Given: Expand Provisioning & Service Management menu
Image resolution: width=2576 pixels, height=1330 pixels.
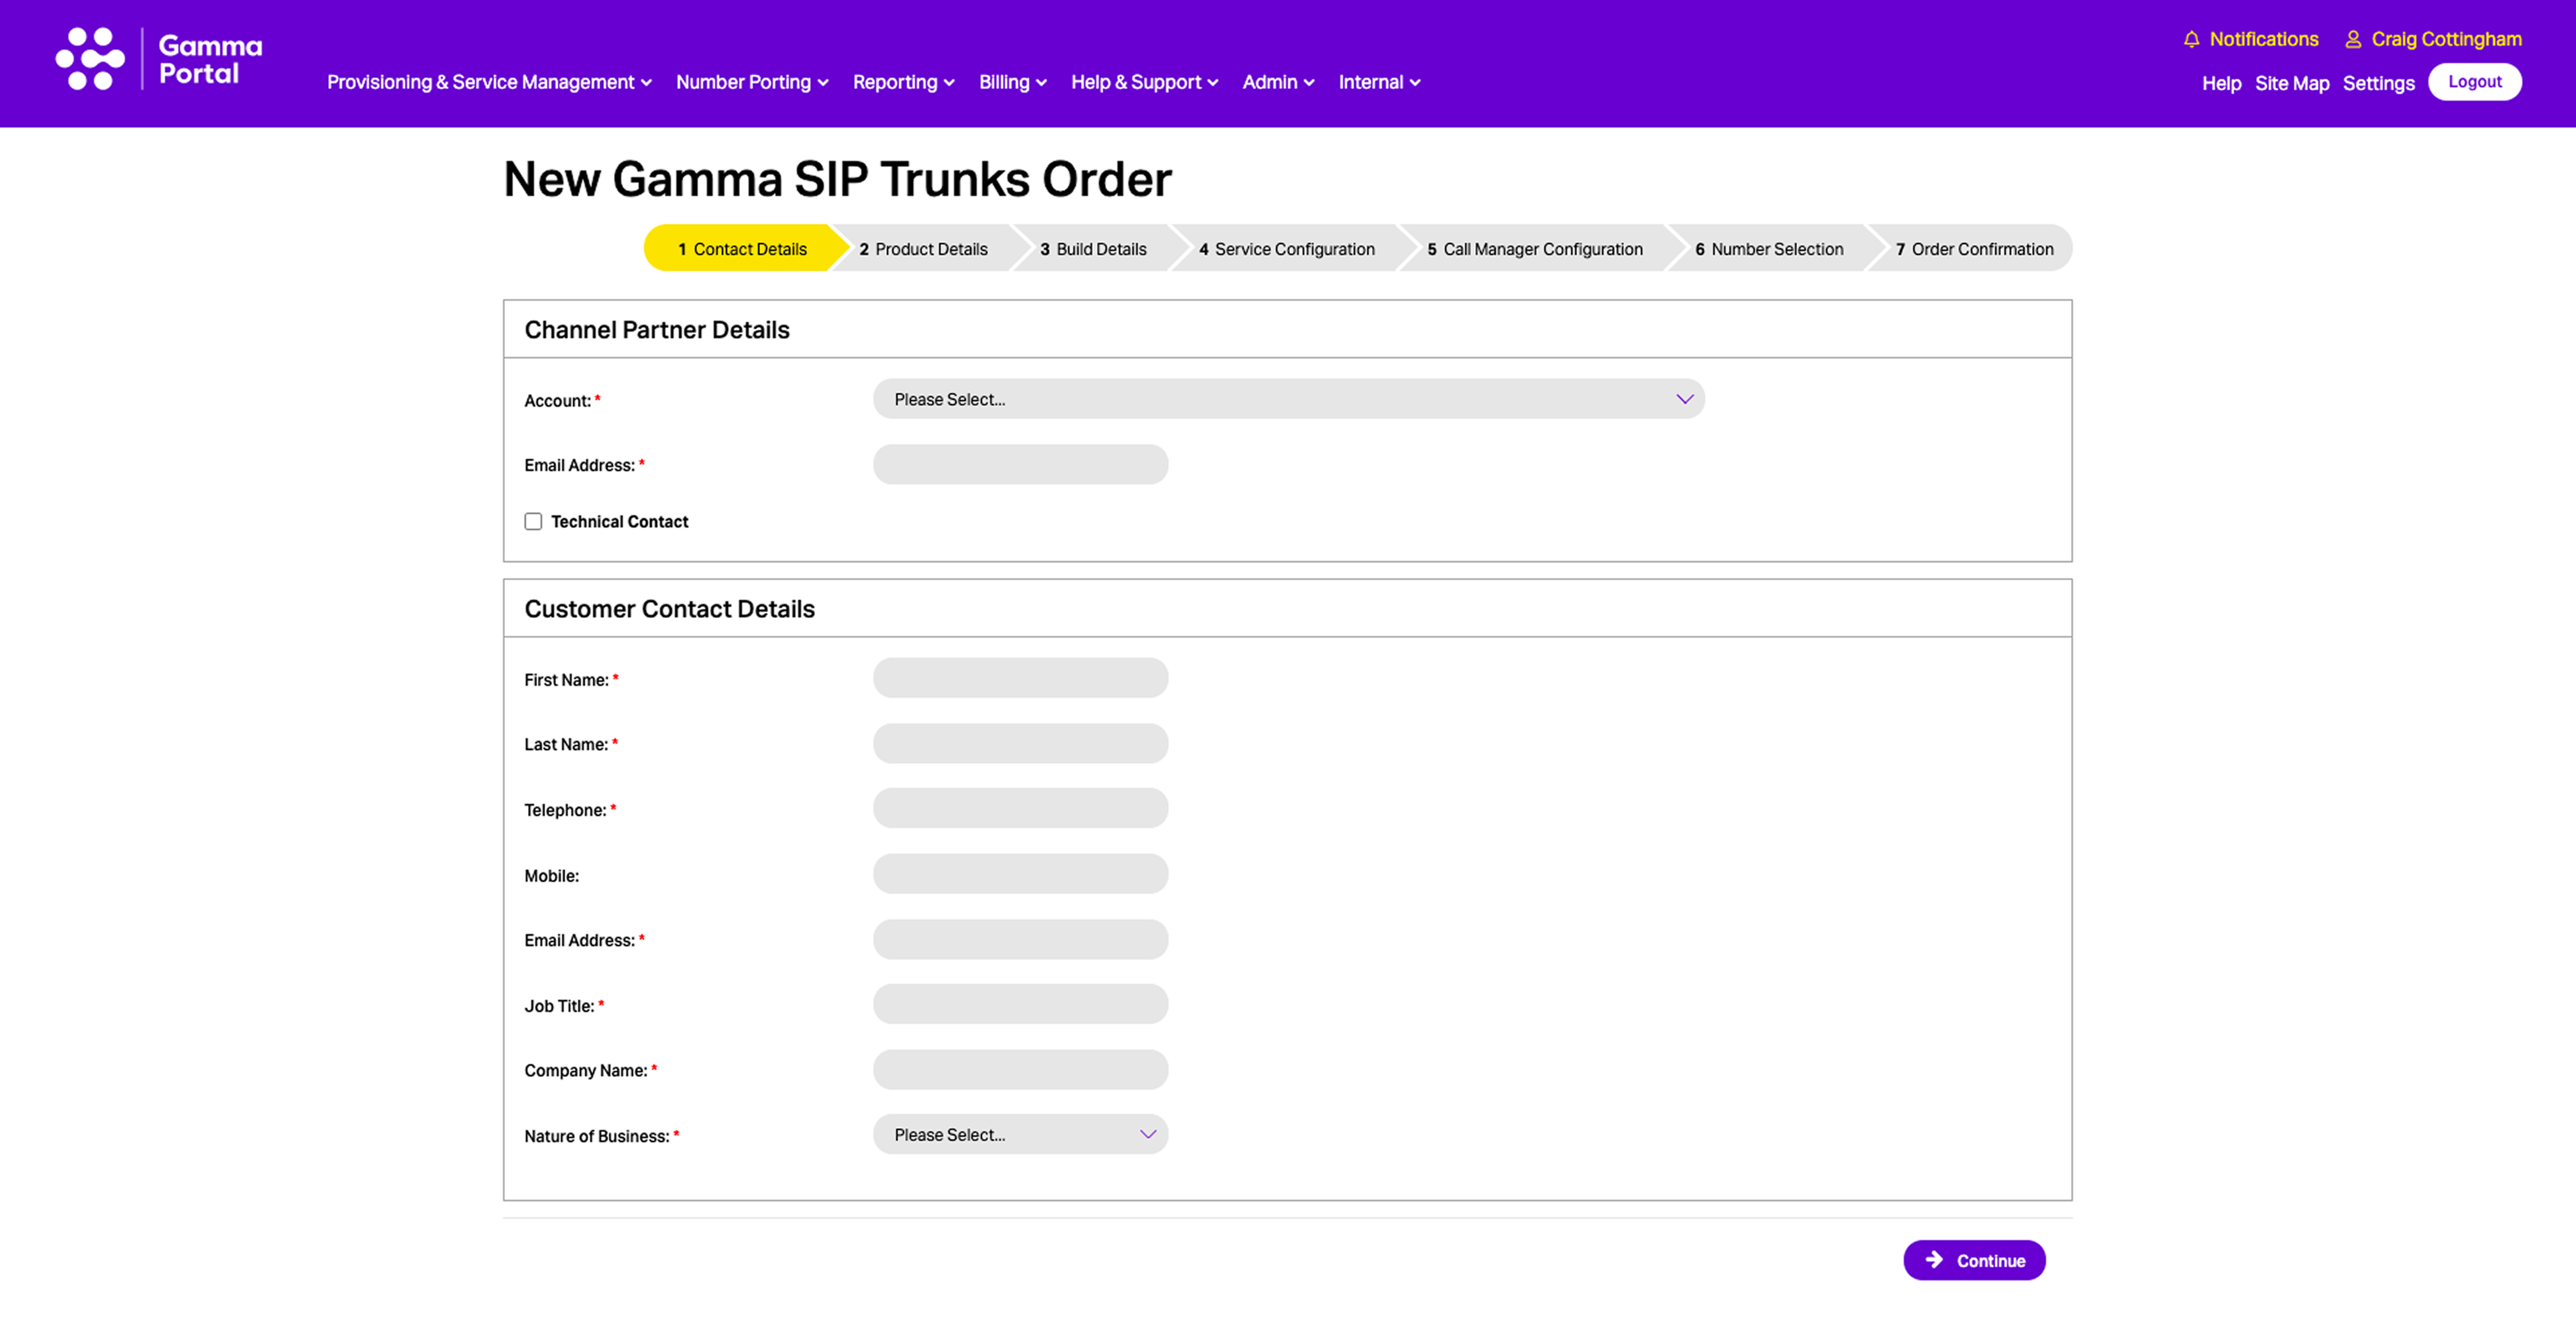Looking at the screenshot, I should [488, 82].
